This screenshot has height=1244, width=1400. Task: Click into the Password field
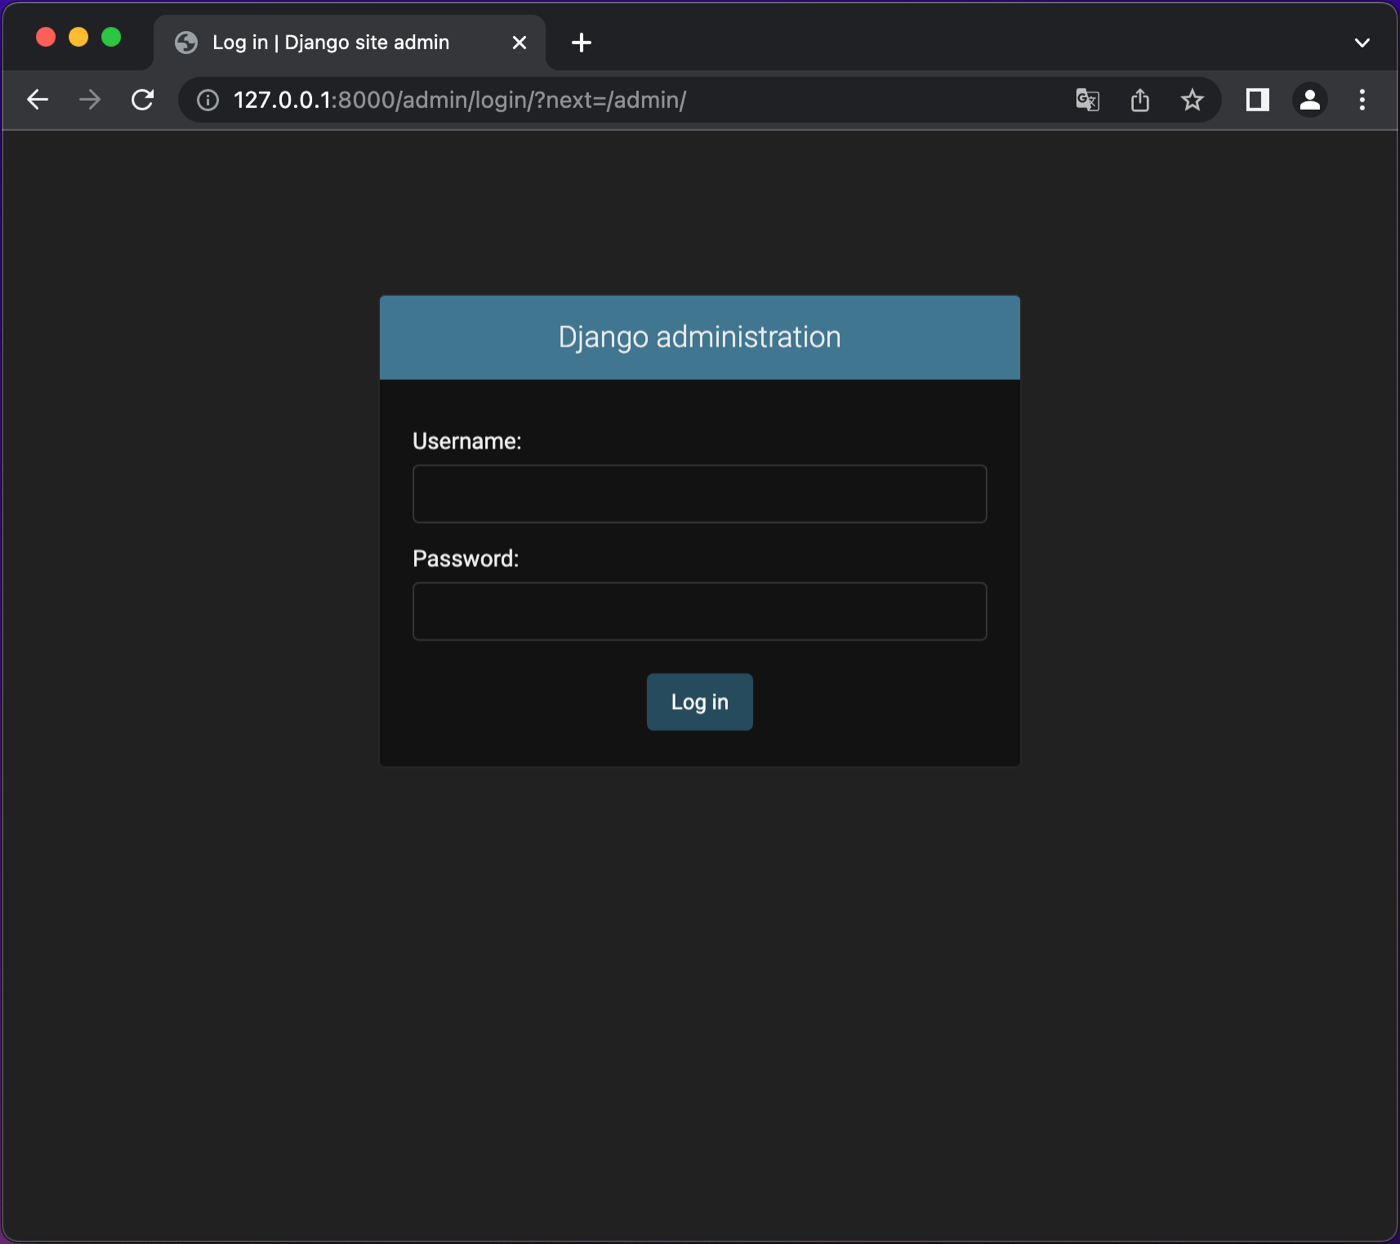700,611
